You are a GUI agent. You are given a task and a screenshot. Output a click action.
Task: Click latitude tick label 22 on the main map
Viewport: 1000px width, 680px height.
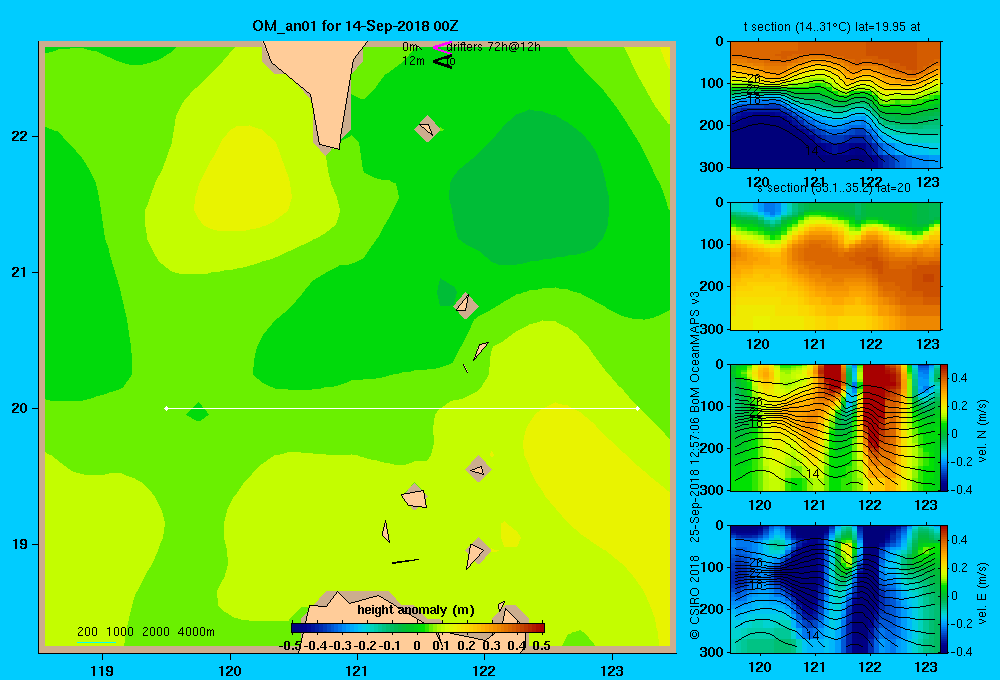tap(20, 136)
